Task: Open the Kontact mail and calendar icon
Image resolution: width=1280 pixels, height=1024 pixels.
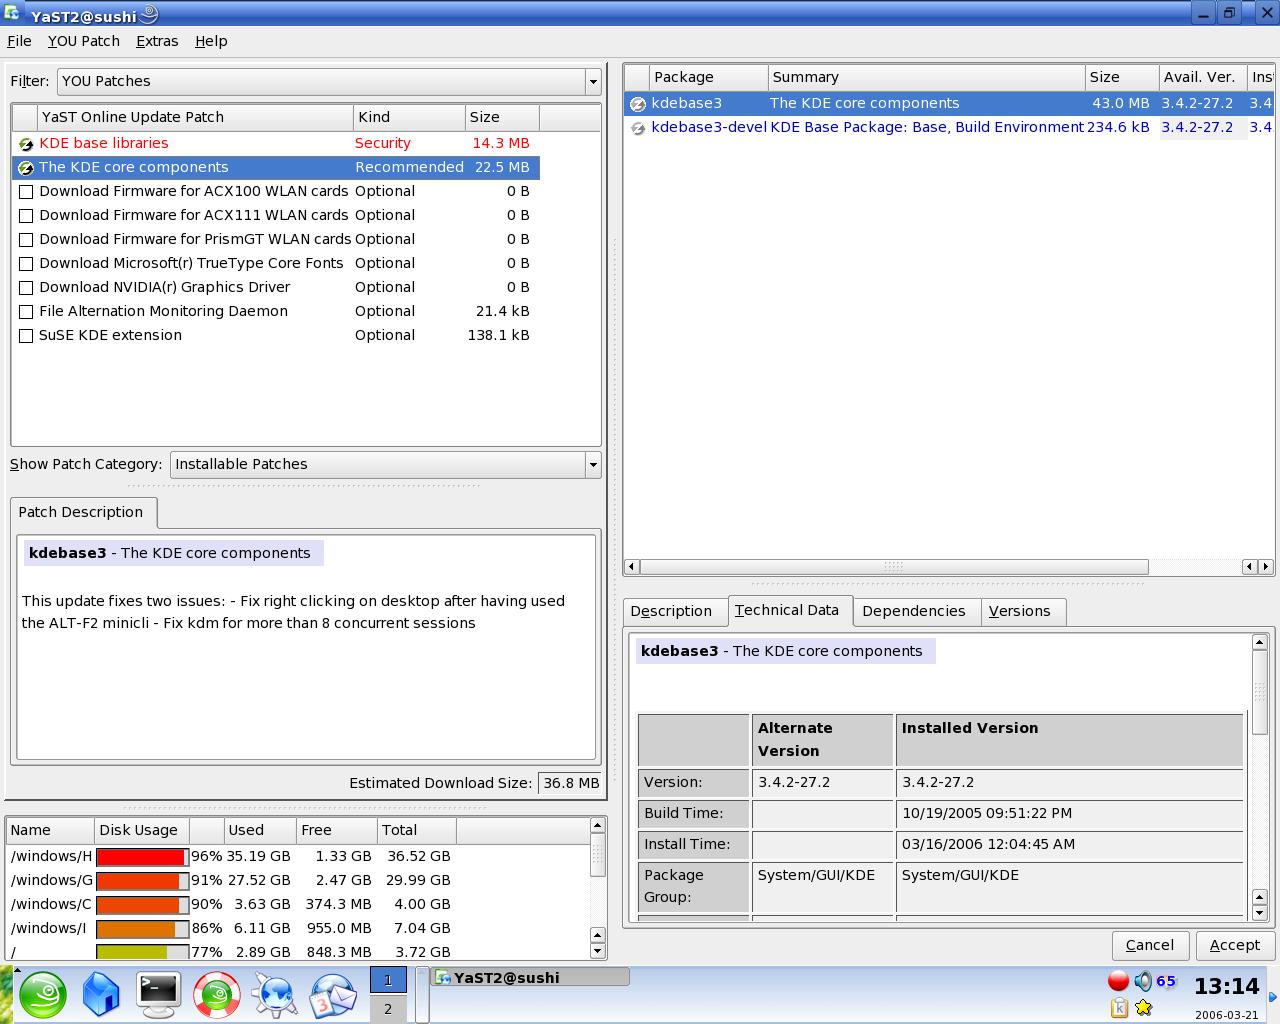Action: [x=332, y=995]
